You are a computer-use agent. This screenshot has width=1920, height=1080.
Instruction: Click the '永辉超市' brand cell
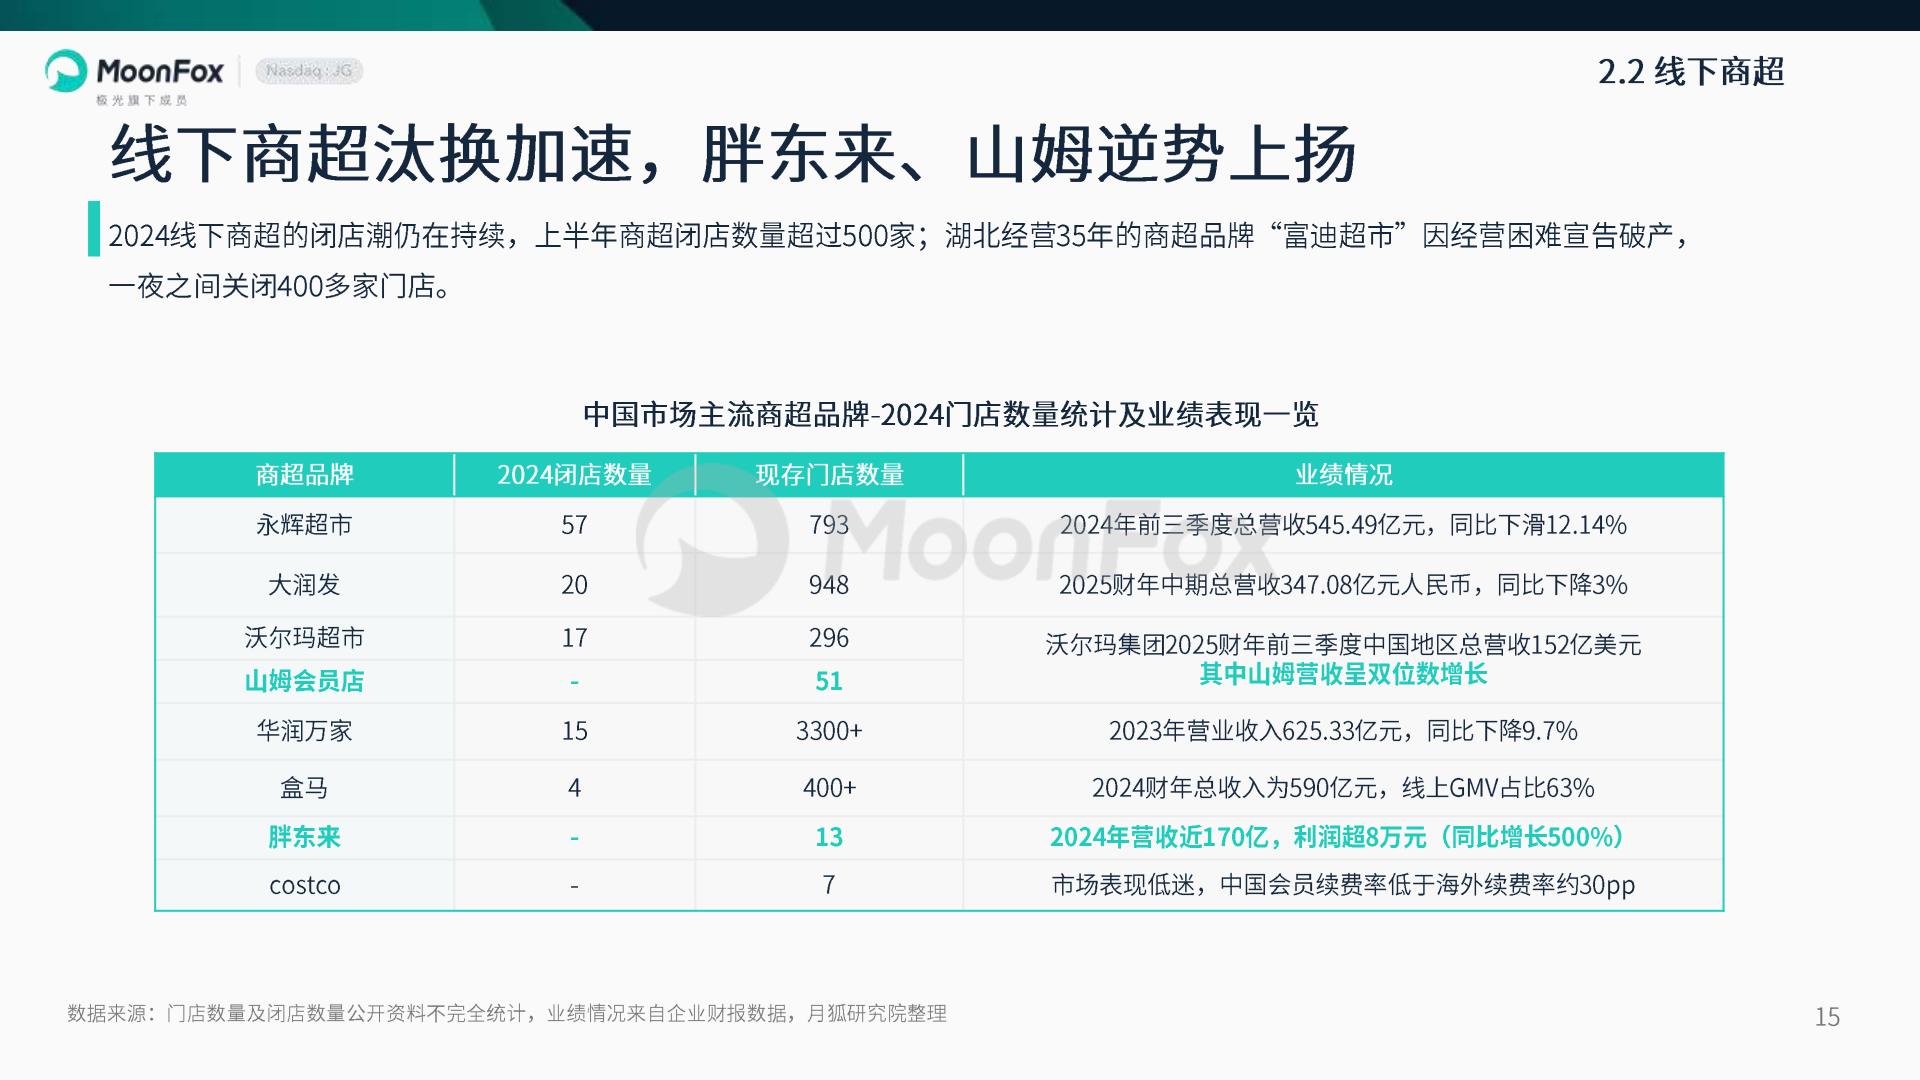coord(305,525)
